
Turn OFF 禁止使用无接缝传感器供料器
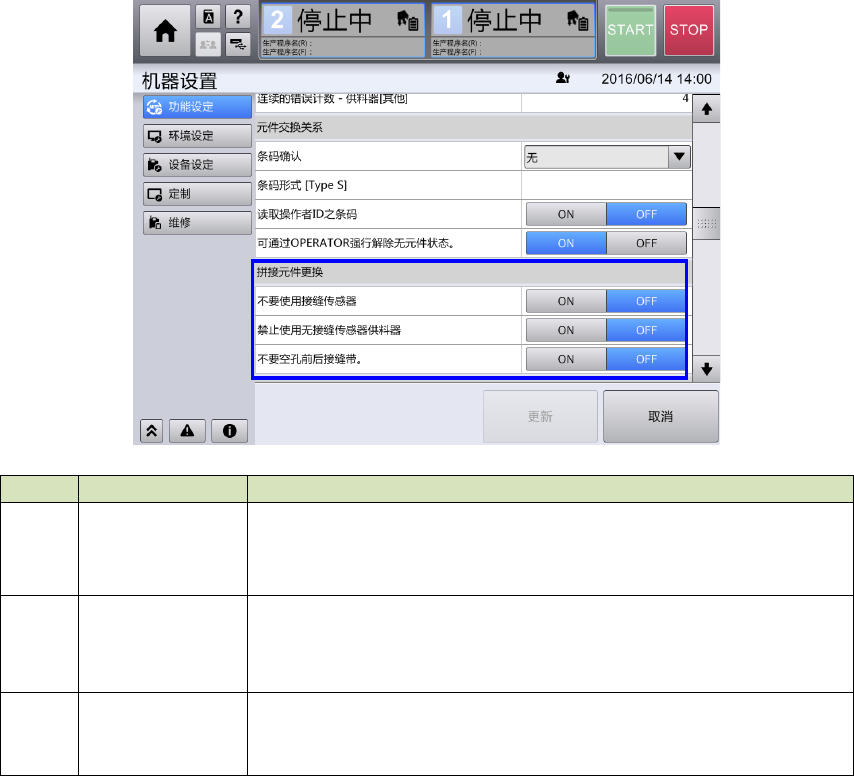(x=646, y=330)
